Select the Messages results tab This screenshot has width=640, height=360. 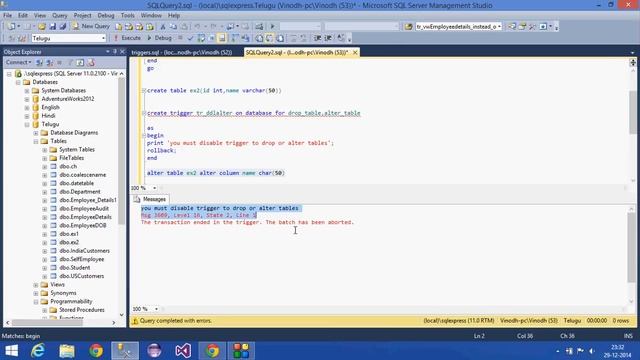[151, 199]
